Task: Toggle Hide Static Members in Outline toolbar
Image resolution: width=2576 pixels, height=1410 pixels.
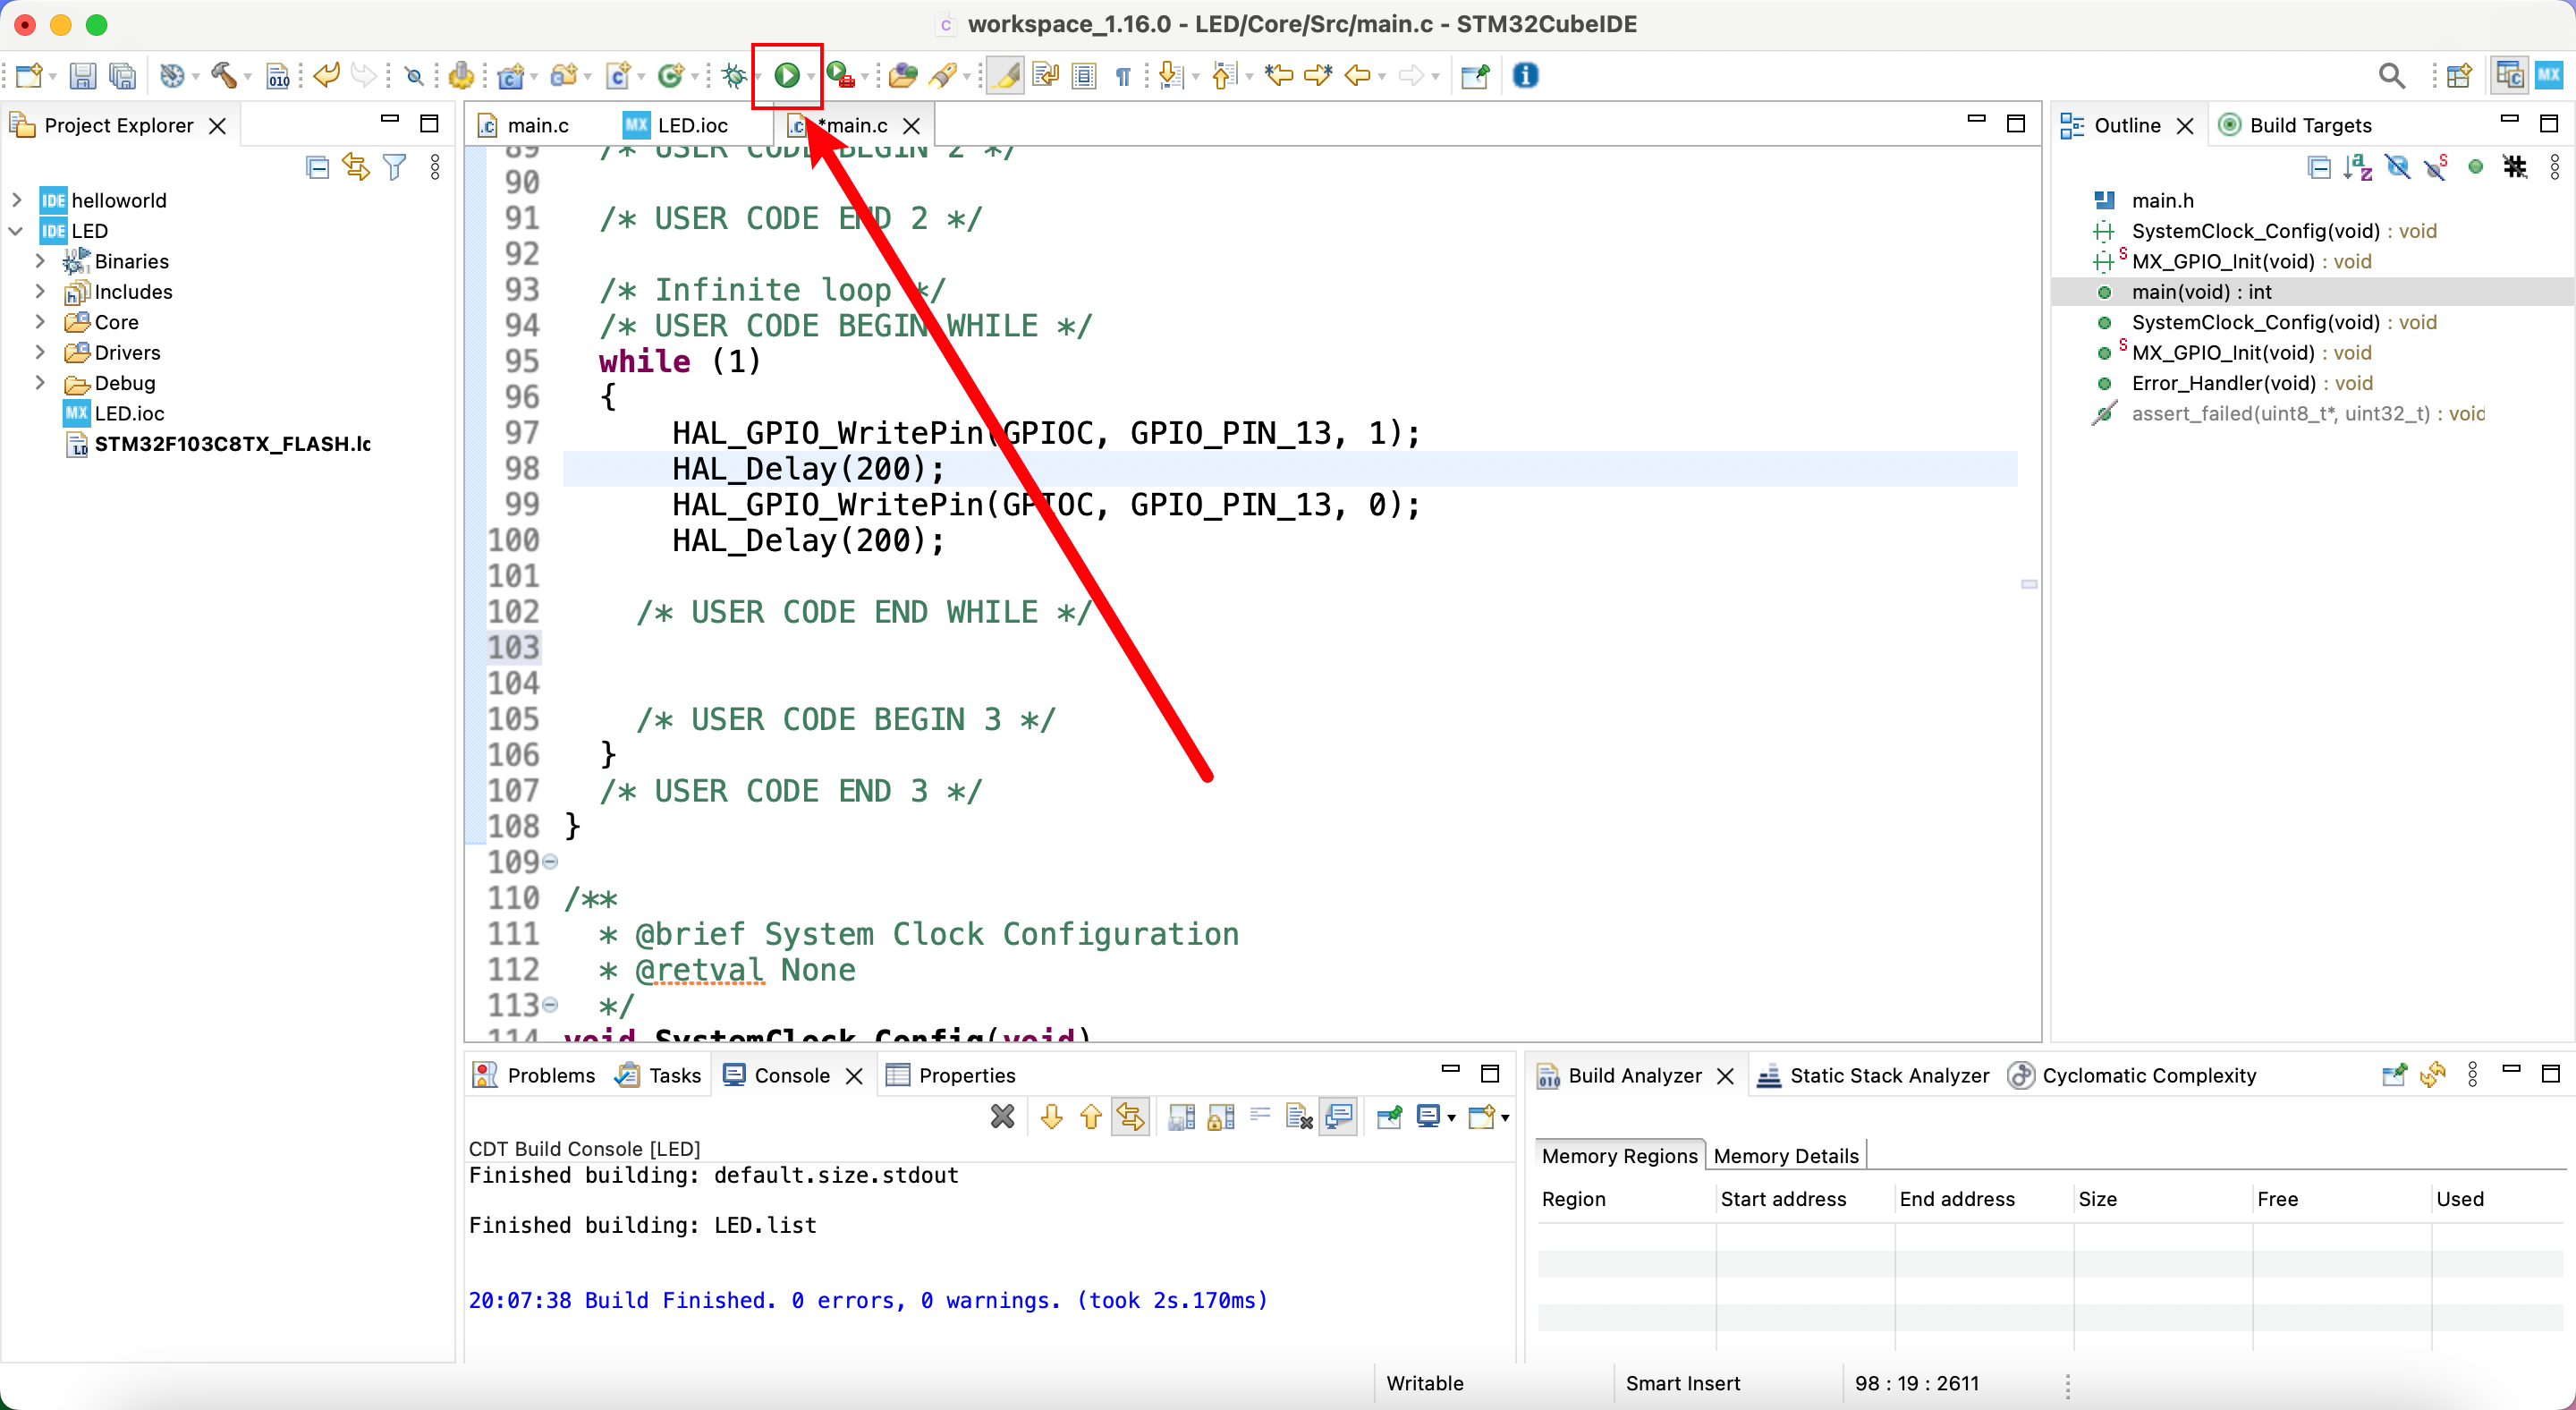Action: point(2436,167)
